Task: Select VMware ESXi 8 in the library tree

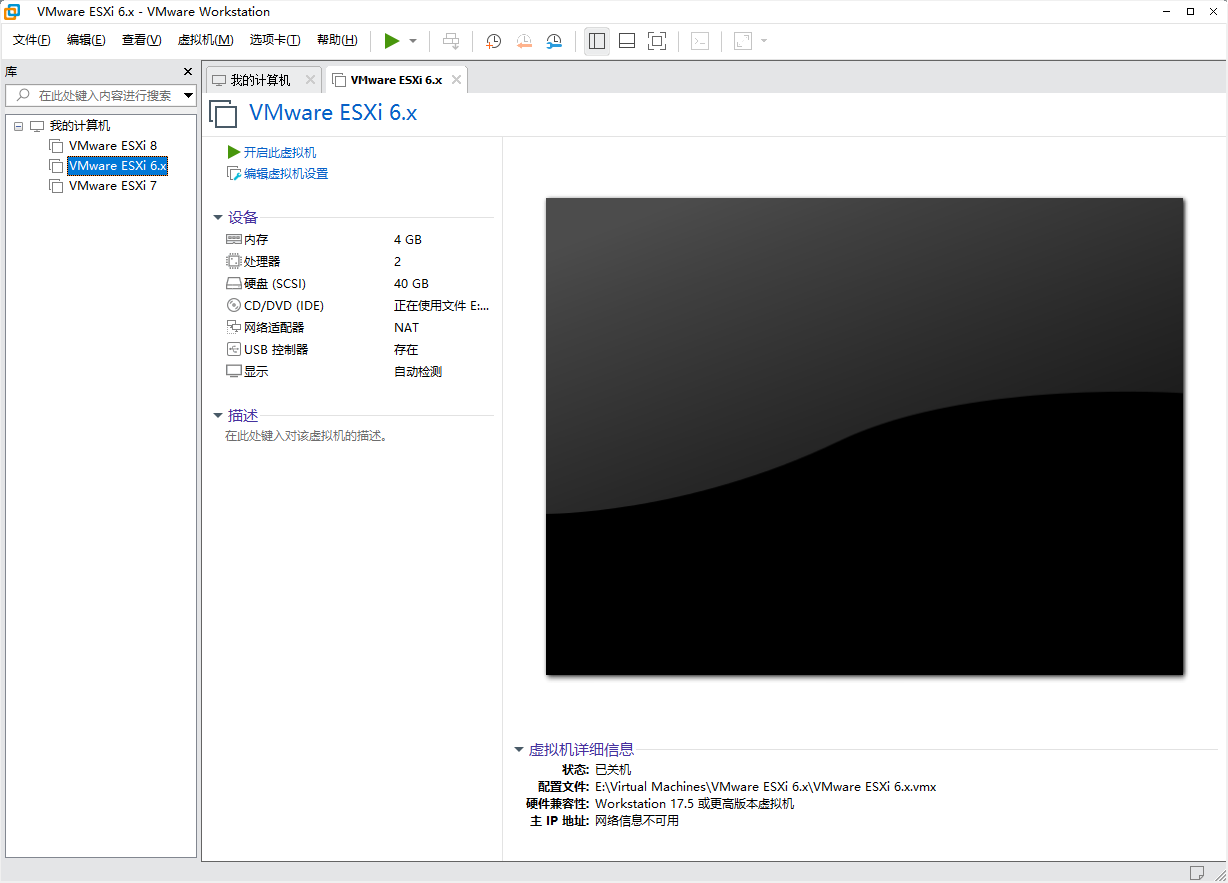Action: (x=113, y=145)
